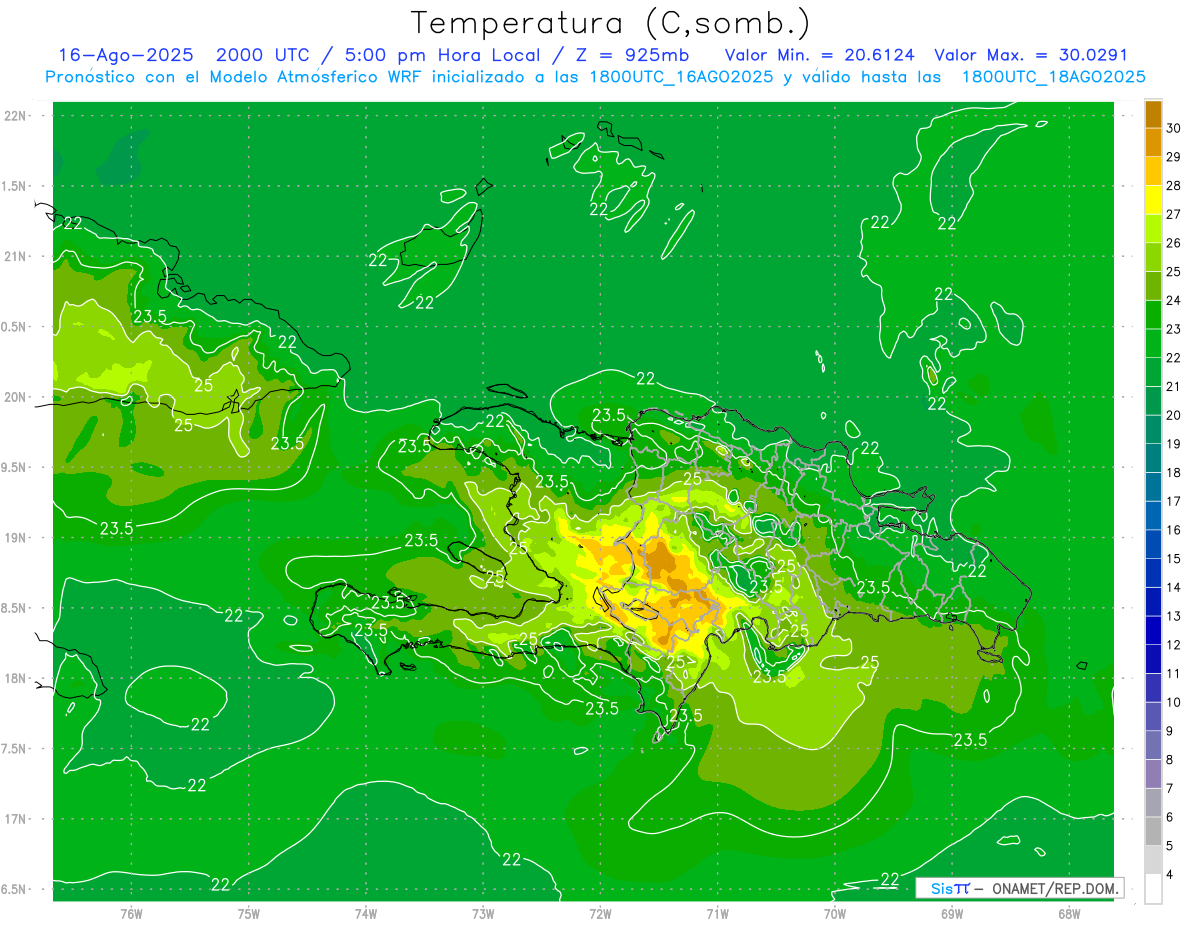The height and width of the screenshot is (927, 1200).
Task: Click the '72W' longitude axis label
Action: coord(600,914)
